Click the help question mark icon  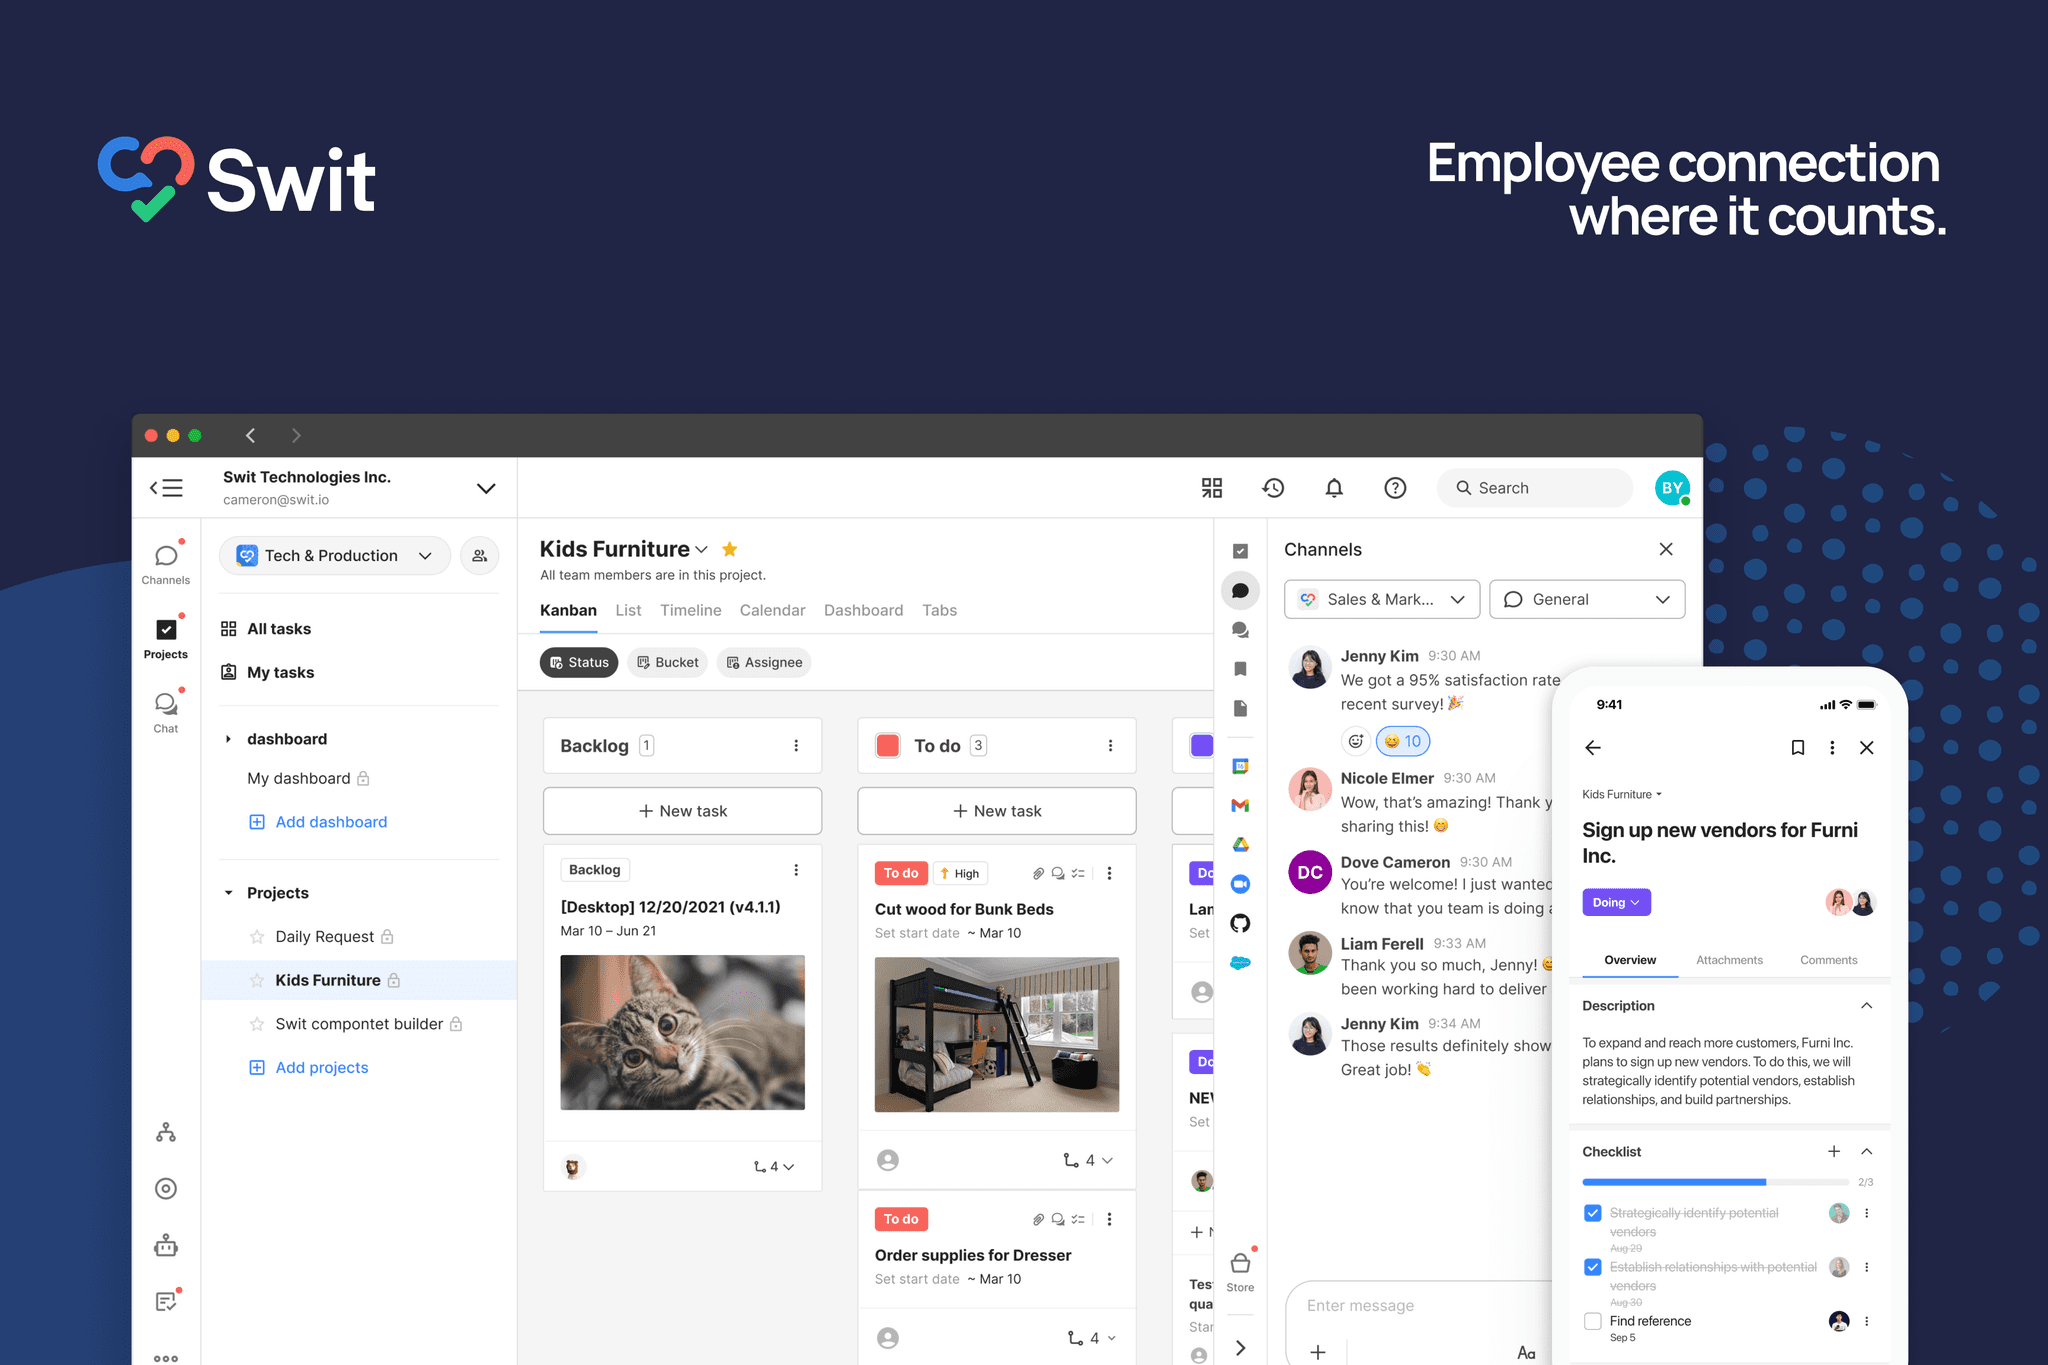[x=1395, y=488]
